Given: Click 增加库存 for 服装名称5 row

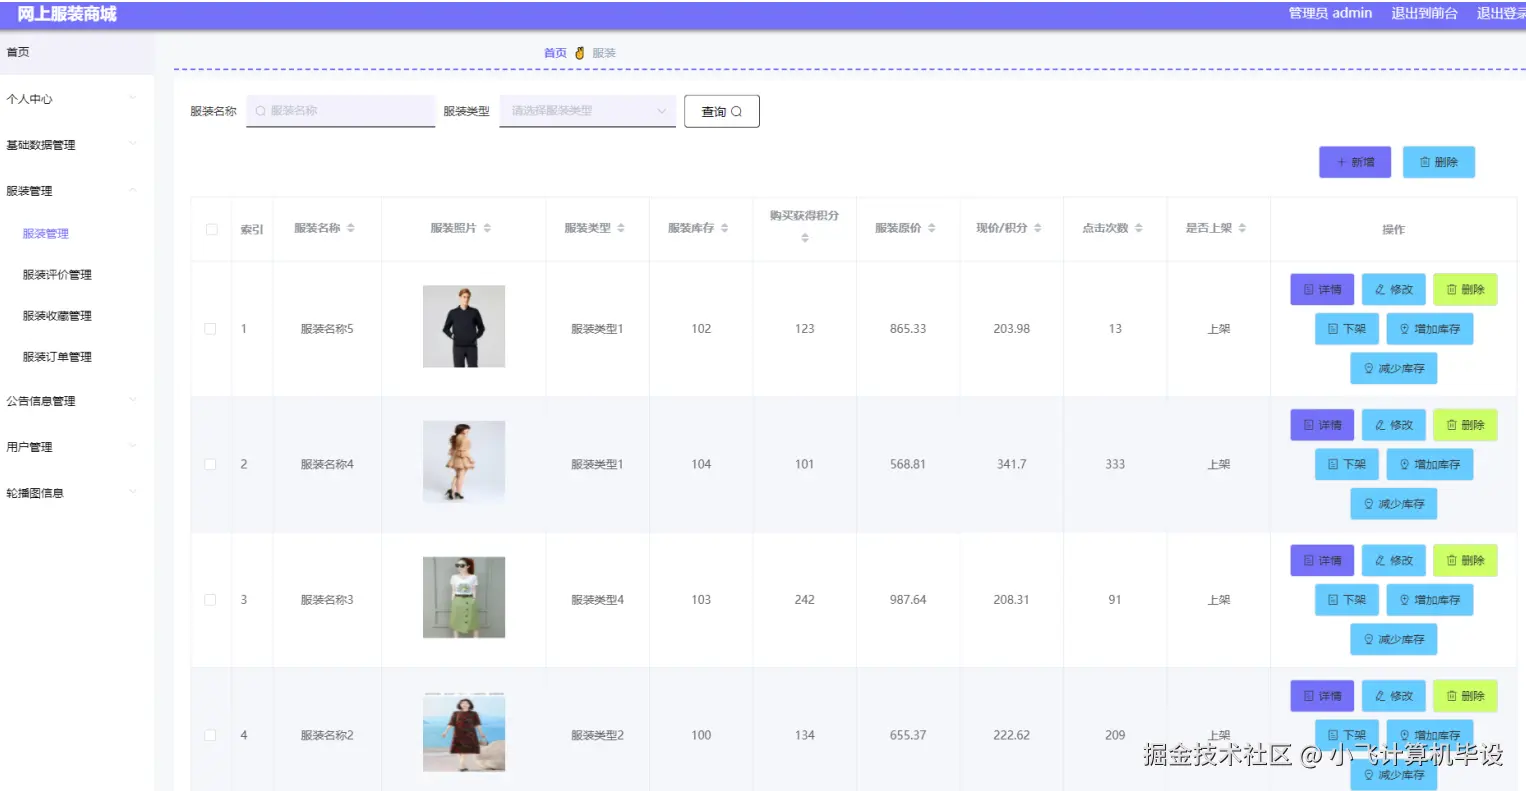Looking at the screenshot, I should pos(1430,329).
